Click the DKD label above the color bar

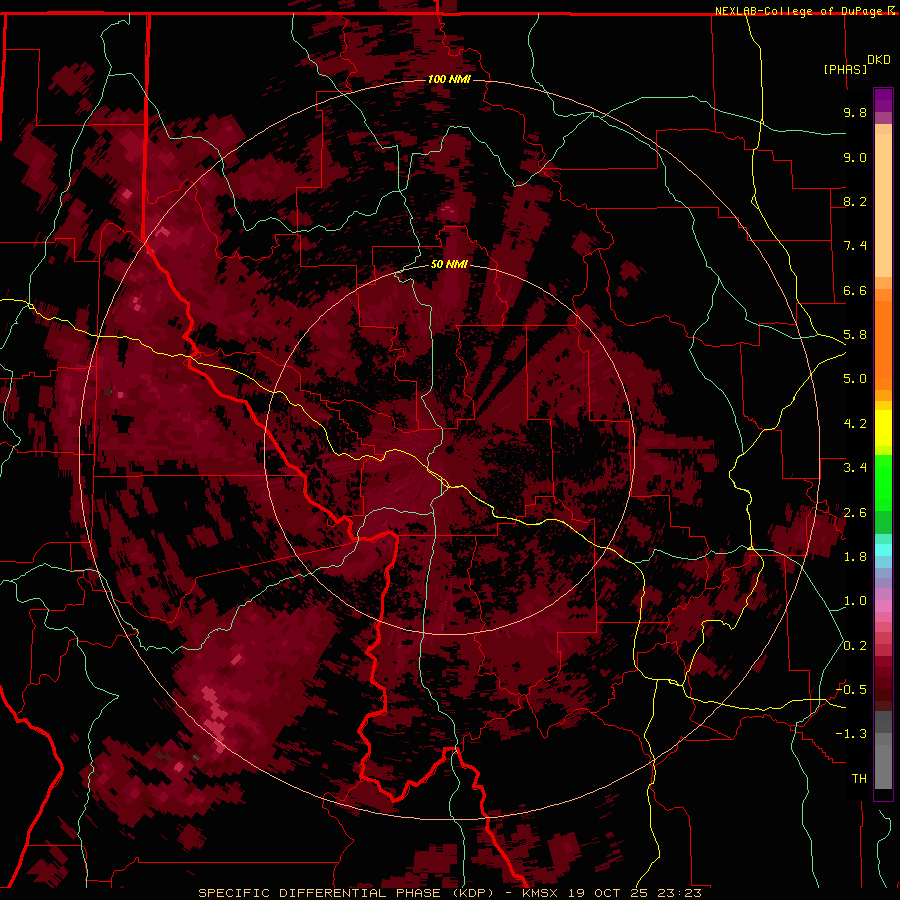pyautogui.click(x=879, y=60)
